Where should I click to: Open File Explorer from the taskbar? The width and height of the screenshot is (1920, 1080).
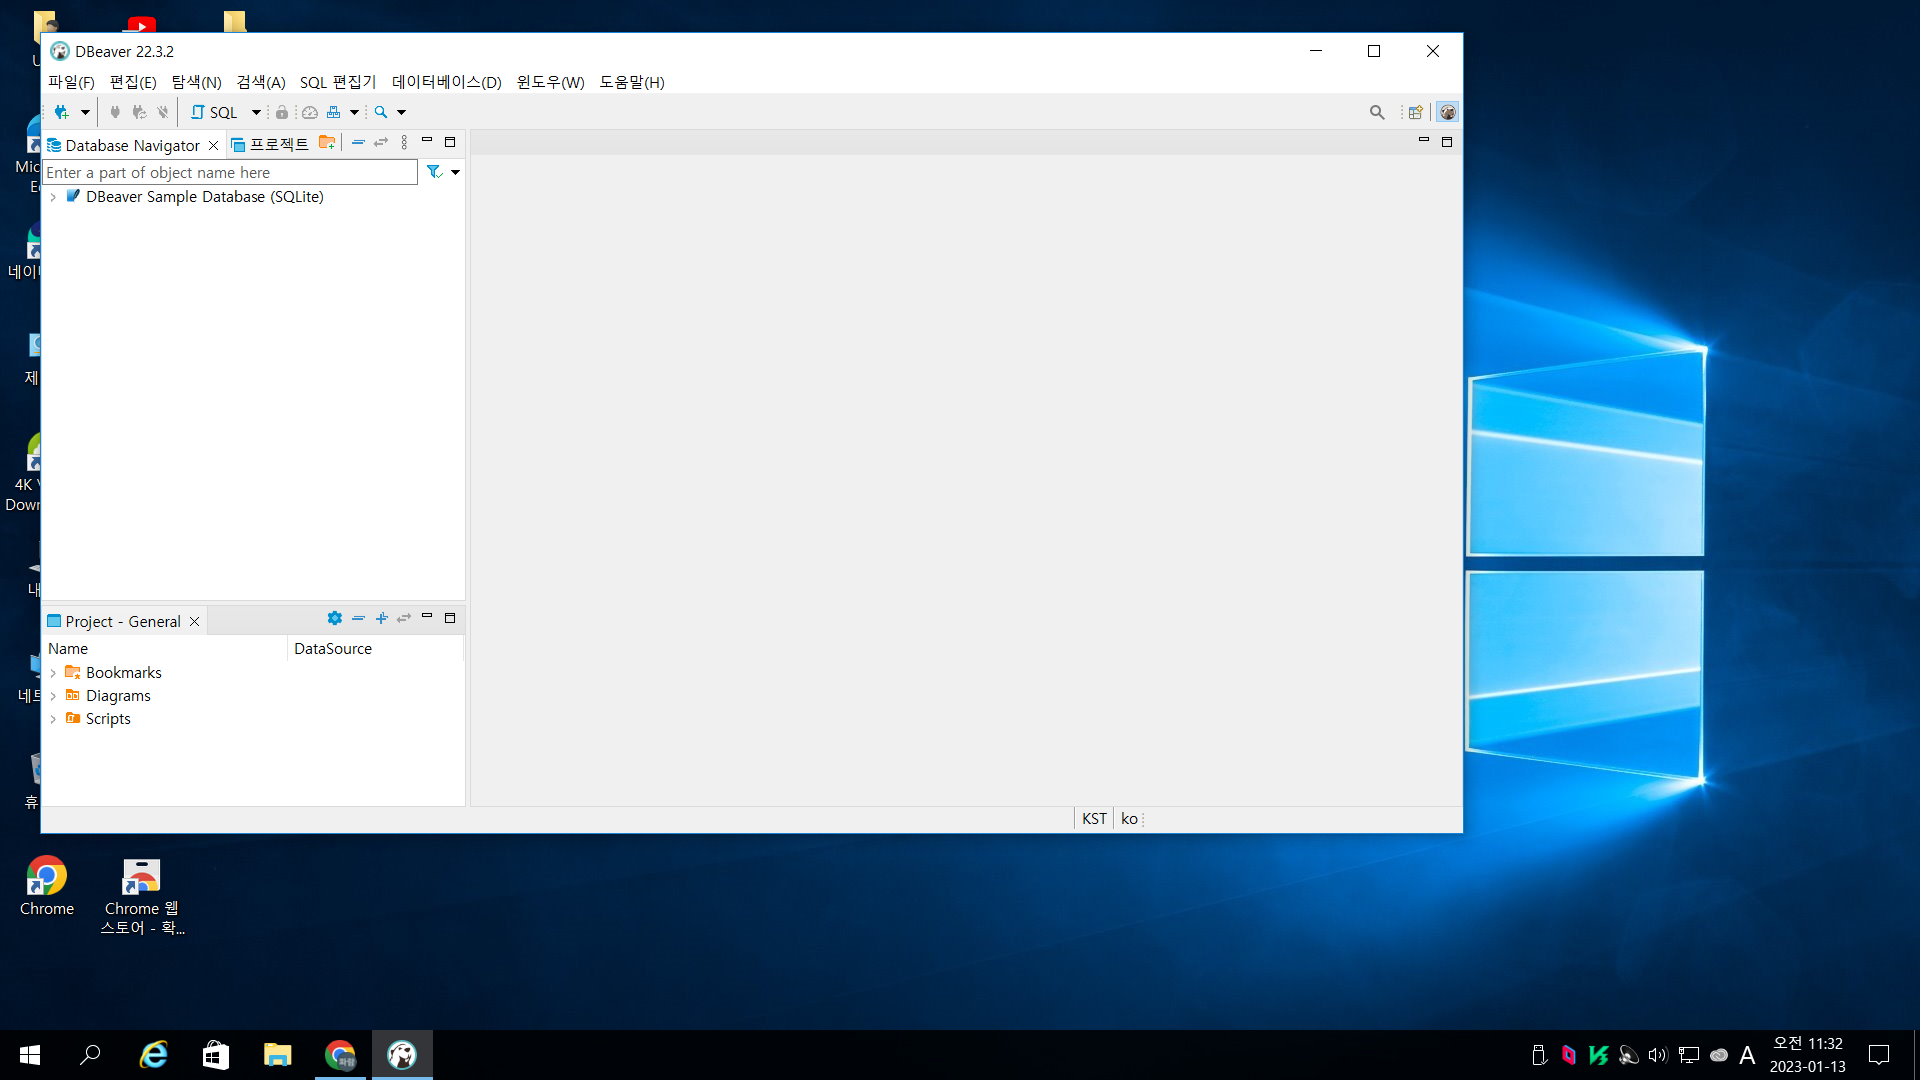click(277, 1055)
